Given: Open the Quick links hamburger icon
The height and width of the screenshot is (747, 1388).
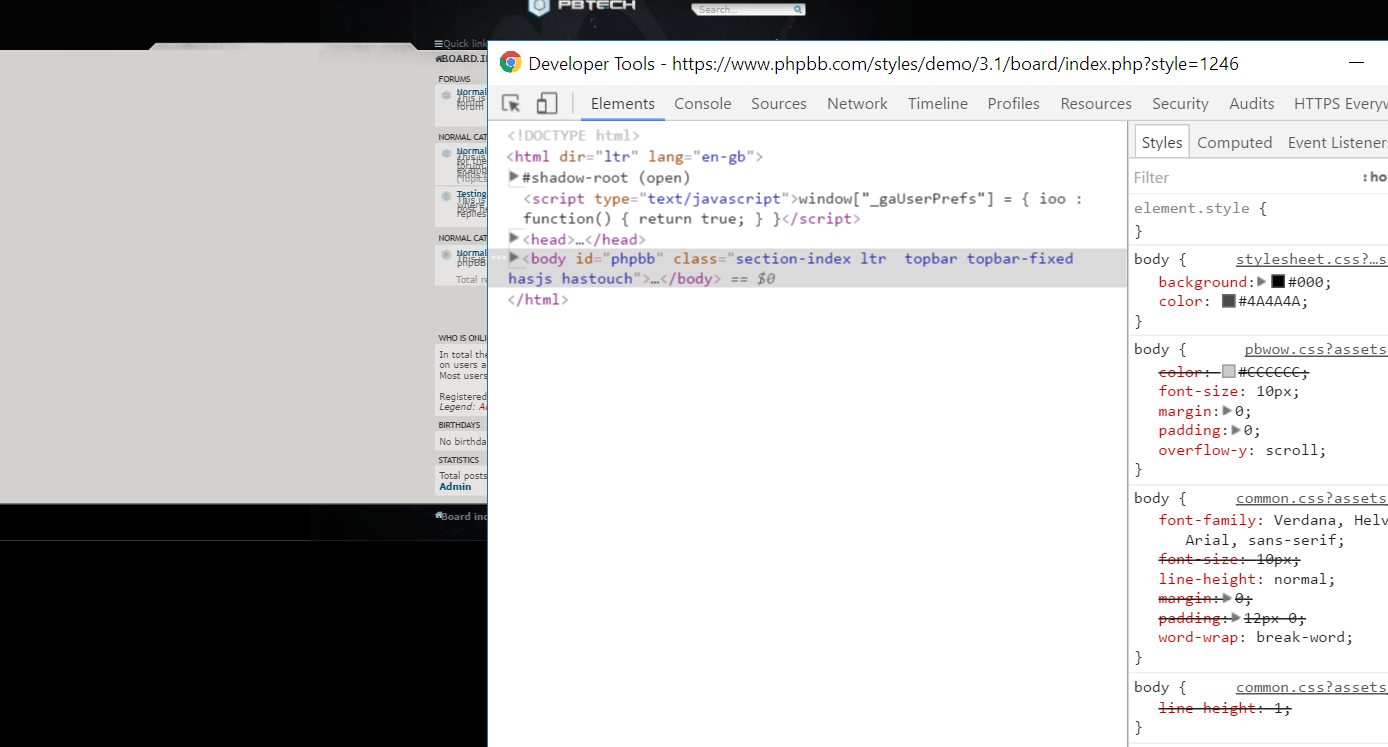Looking at the screenshot, I should [438, 44].
